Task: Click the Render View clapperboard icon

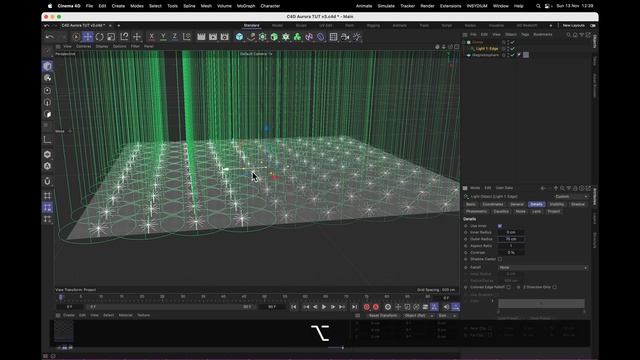Action: coord(201,37)
